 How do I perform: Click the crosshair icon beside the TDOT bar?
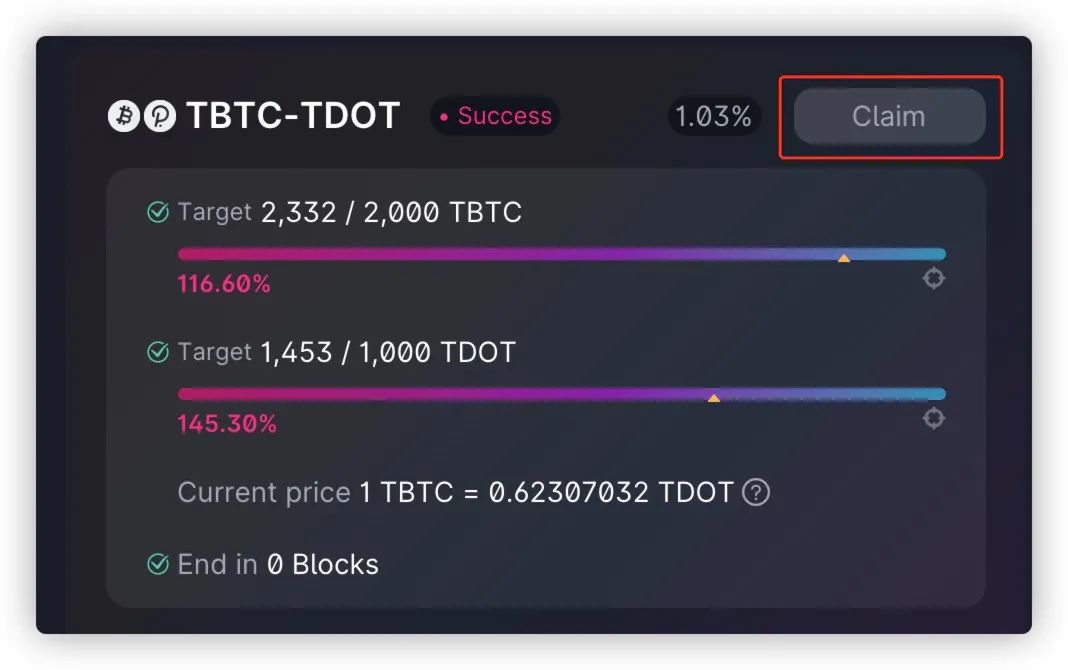[933, 418]
